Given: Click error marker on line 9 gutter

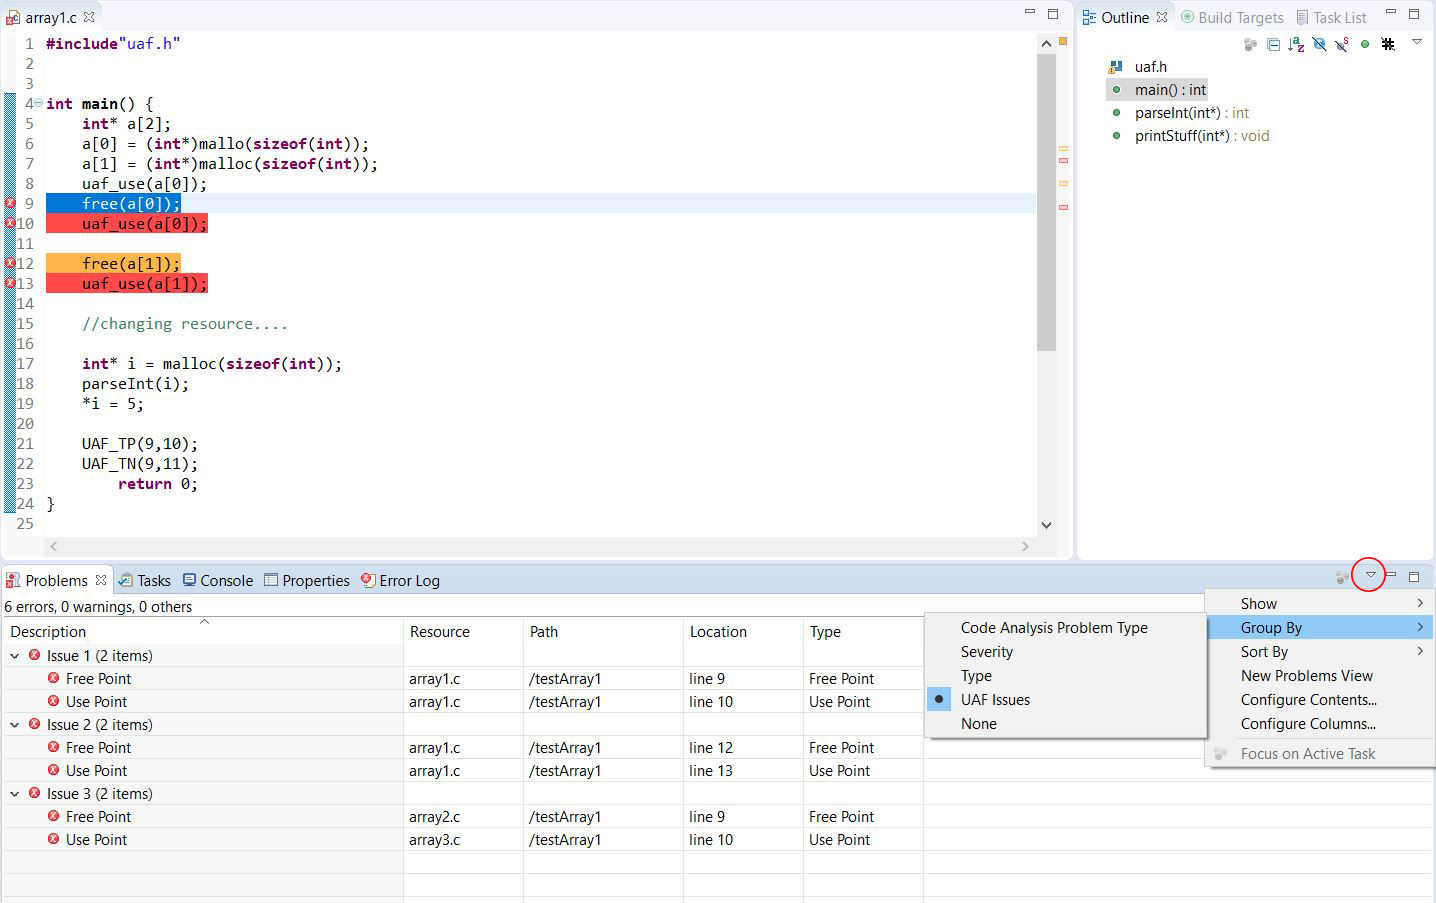Looking at the screenshot, I should 11,203.
